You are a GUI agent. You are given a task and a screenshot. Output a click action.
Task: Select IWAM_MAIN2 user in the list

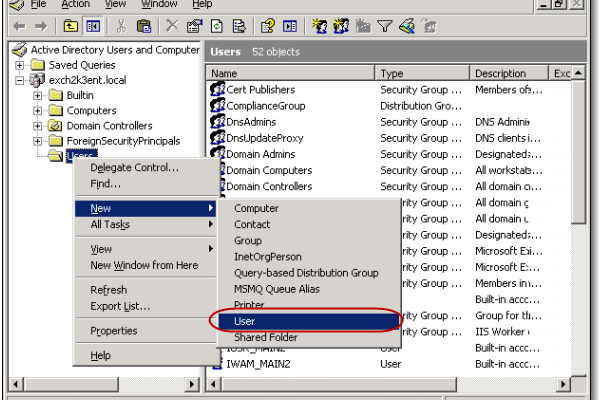258,366
